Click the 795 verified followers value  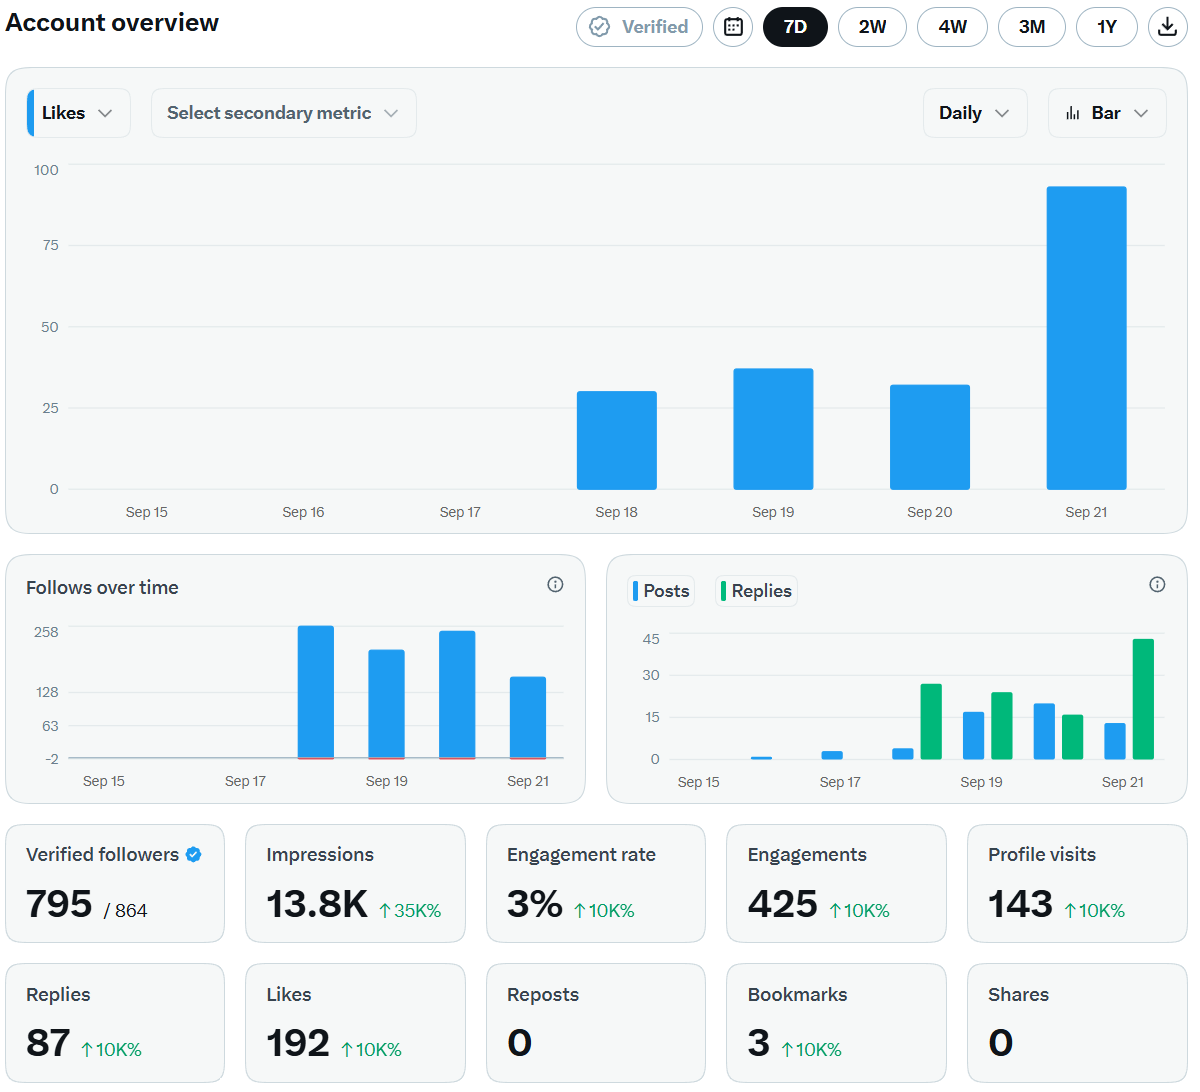pyautogui.click(x=59, y=904)
